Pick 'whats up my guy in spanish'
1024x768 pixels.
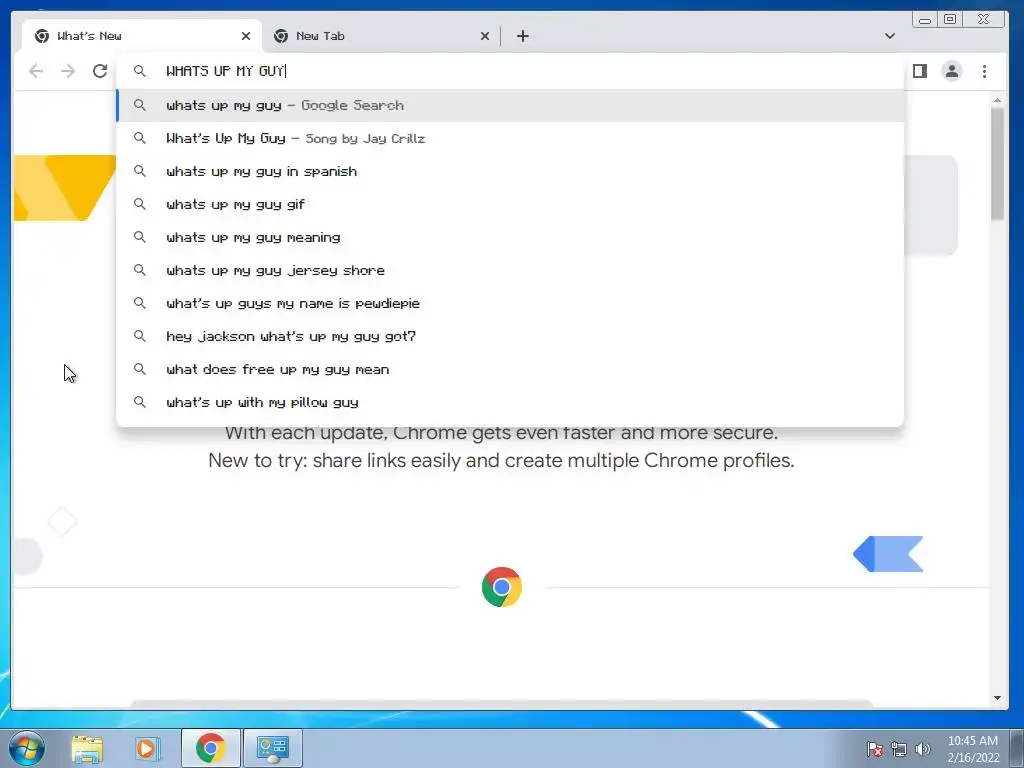click(510, 171)
